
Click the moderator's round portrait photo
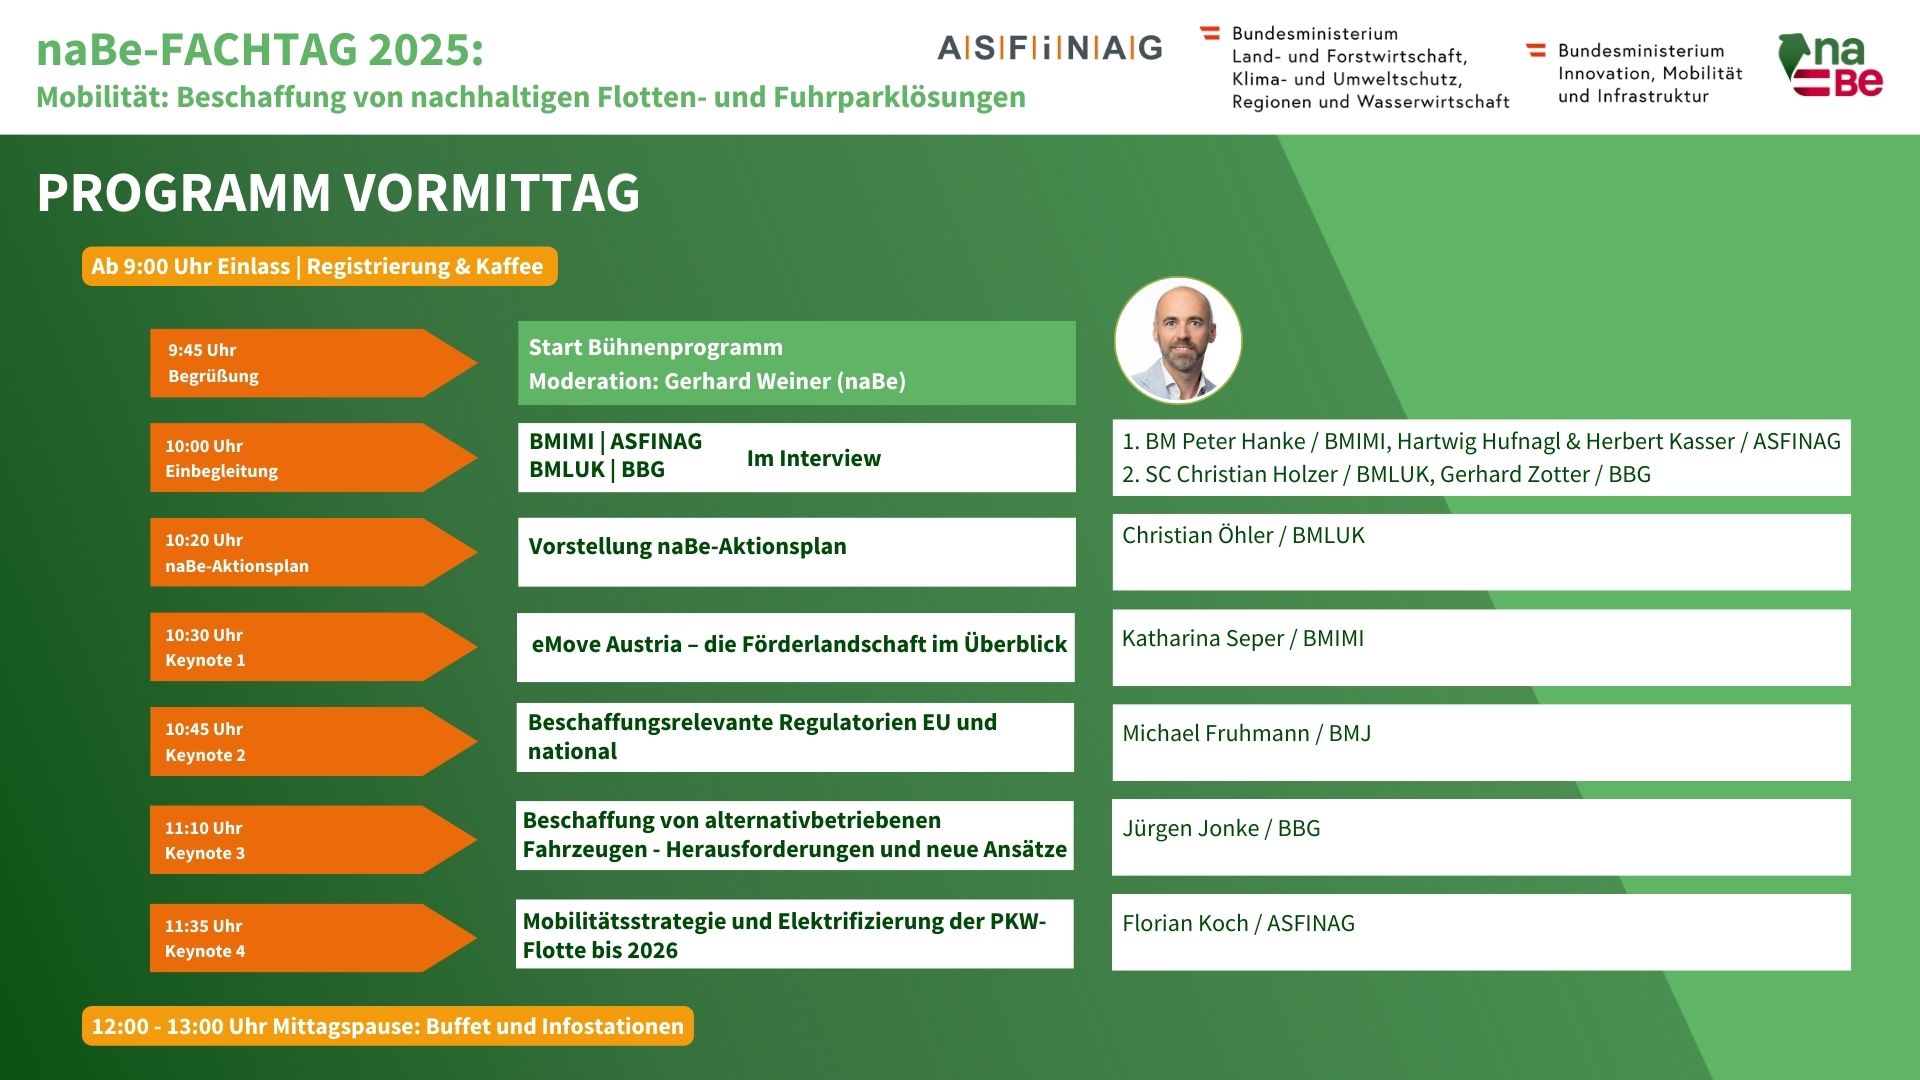(x=1178, y=341)
